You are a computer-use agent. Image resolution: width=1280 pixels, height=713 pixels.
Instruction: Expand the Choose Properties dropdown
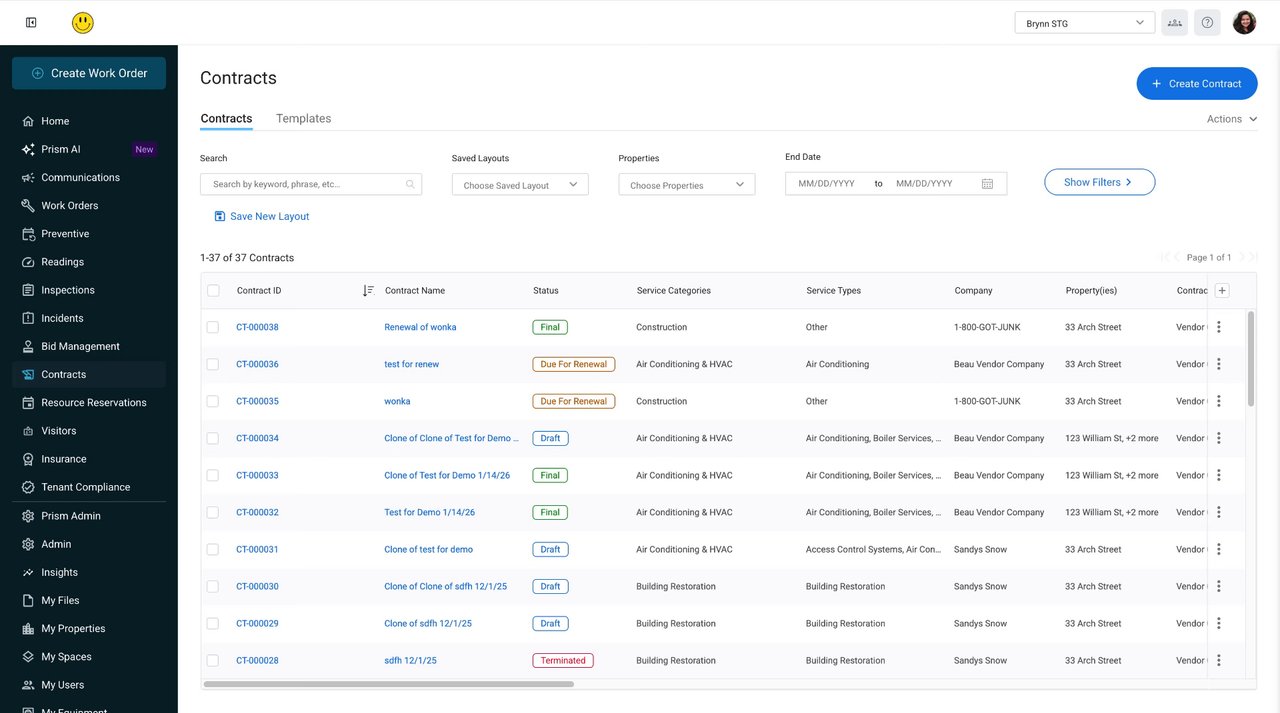[687, 185]
